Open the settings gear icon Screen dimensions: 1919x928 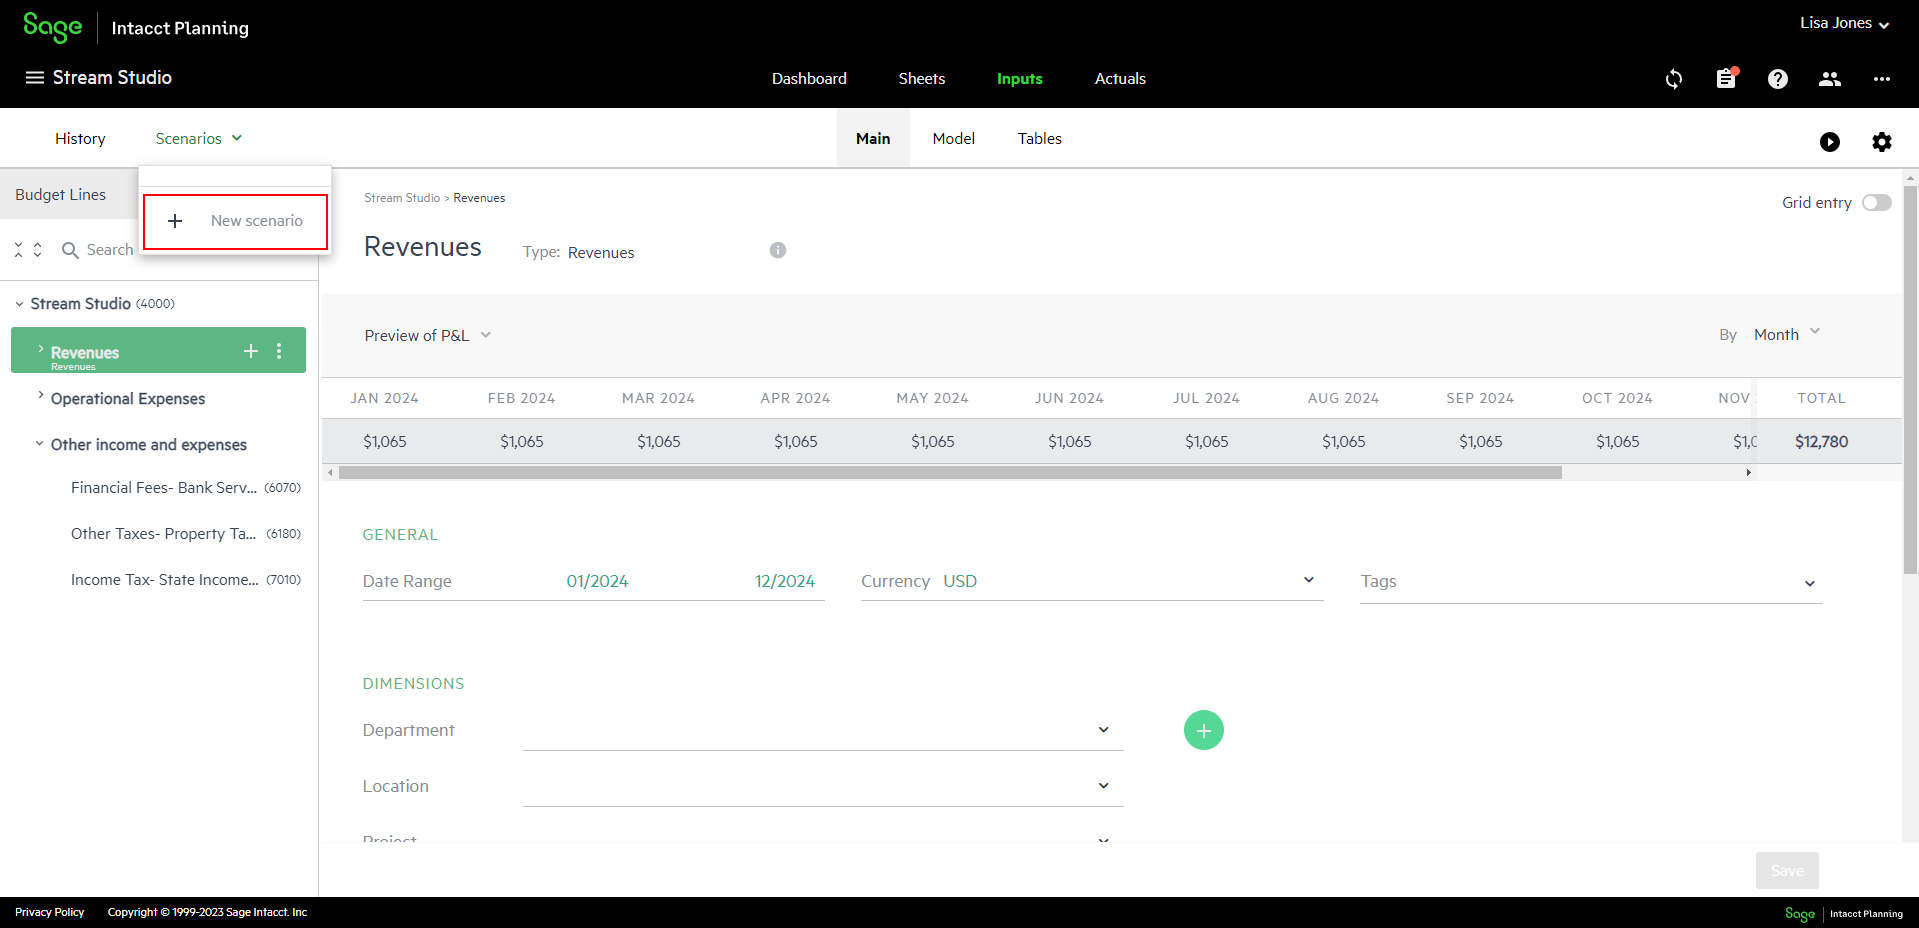tap(1882, 142)
